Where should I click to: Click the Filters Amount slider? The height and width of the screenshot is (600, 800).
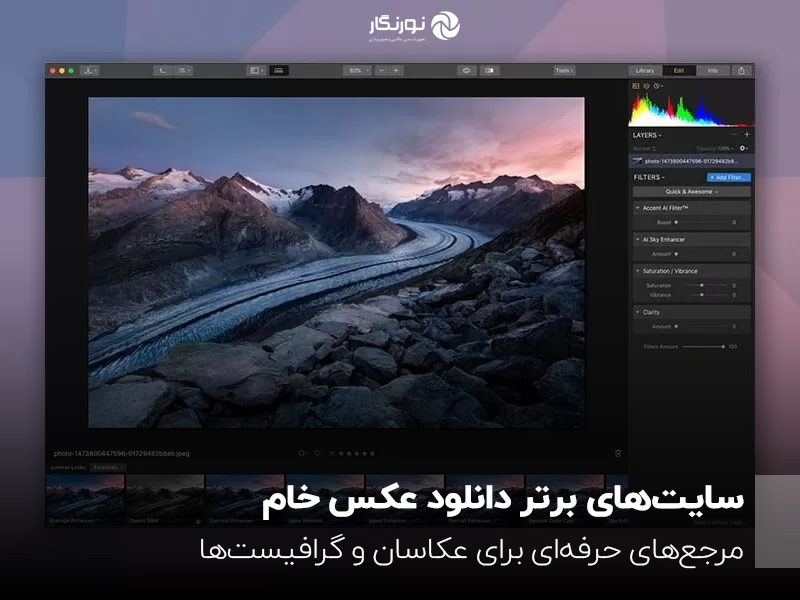coord(702,346)
